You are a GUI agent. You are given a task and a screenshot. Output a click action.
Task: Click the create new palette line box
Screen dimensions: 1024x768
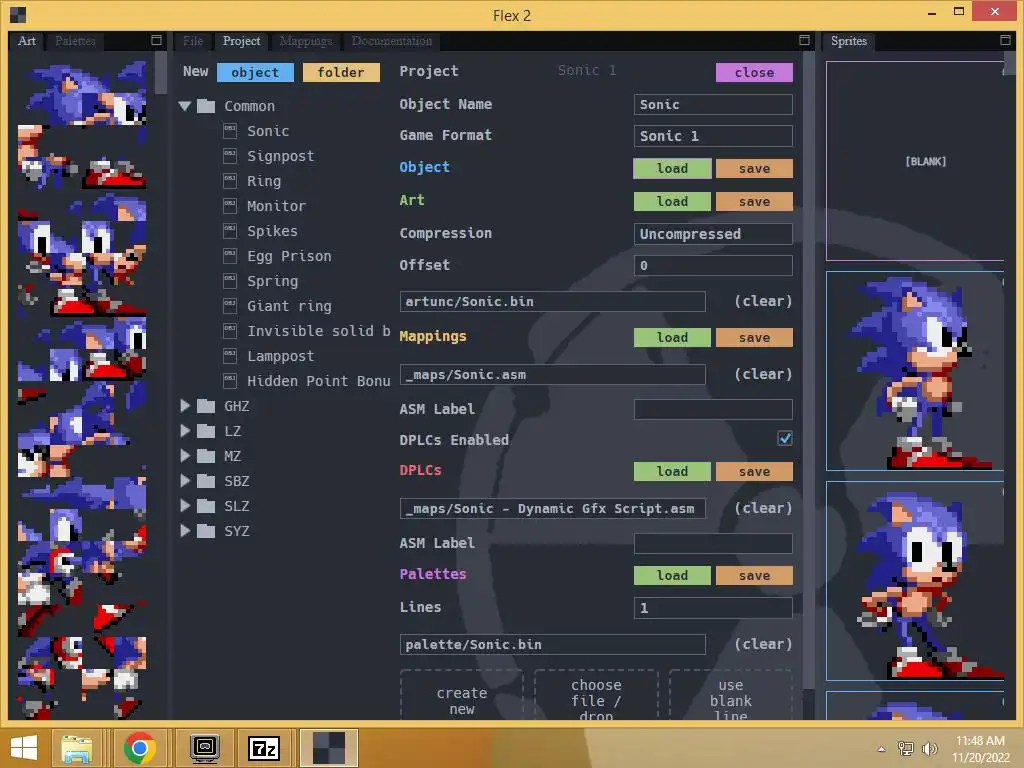(x=462, y=695)
